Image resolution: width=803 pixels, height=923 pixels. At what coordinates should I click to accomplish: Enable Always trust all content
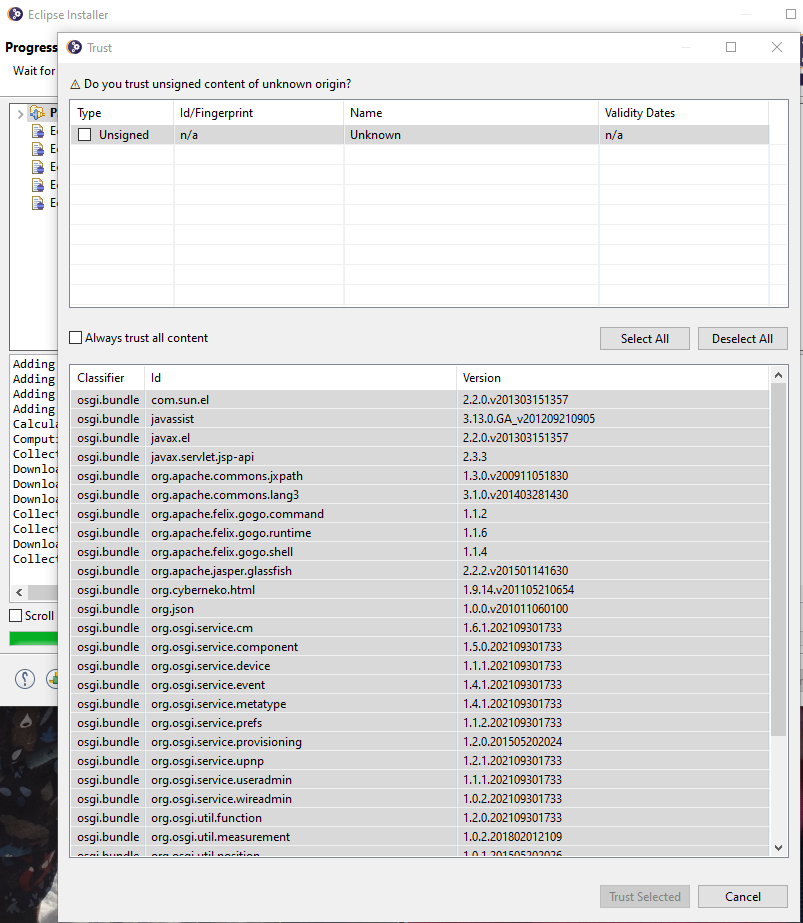[x=75, y=338]
